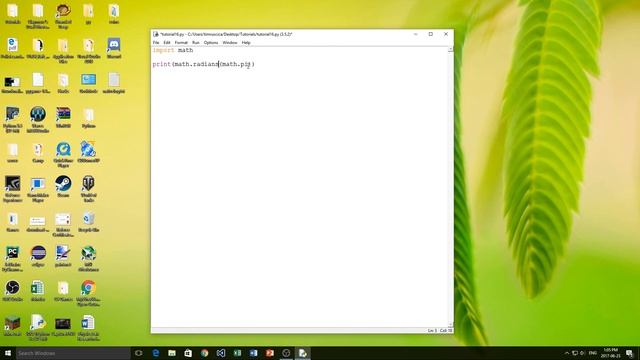The image size is (640, 360).
Task: Select the Python IDLE shortcut on desktop
Action: tap(38, 327)
